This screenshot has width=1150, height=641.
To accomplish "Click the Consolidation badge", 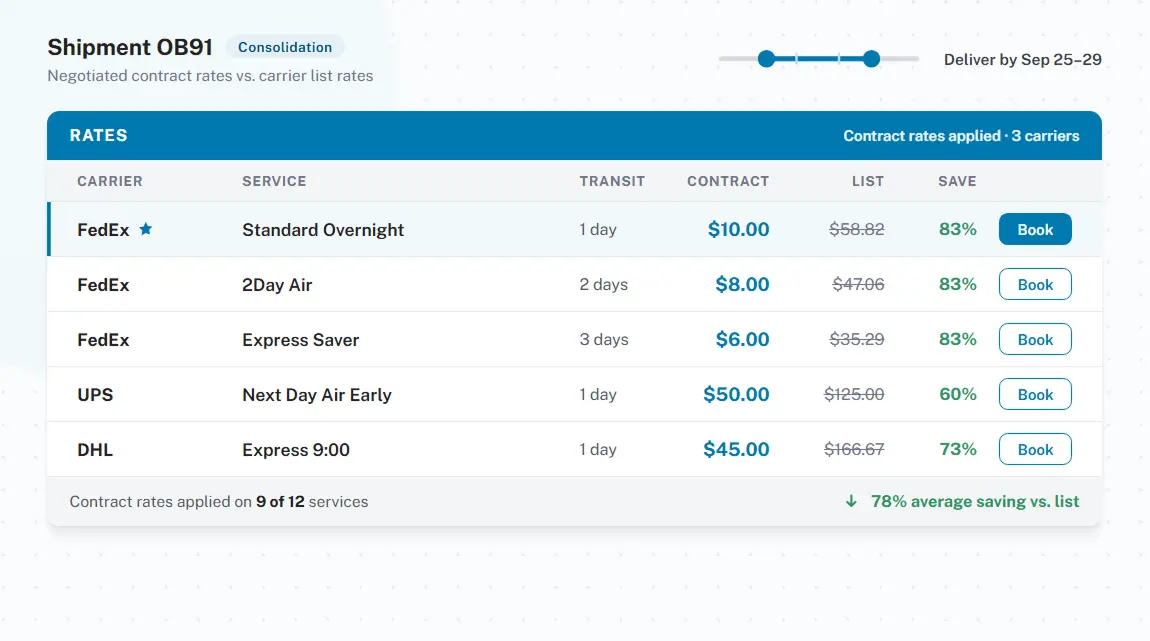I will tap(285, 47).
